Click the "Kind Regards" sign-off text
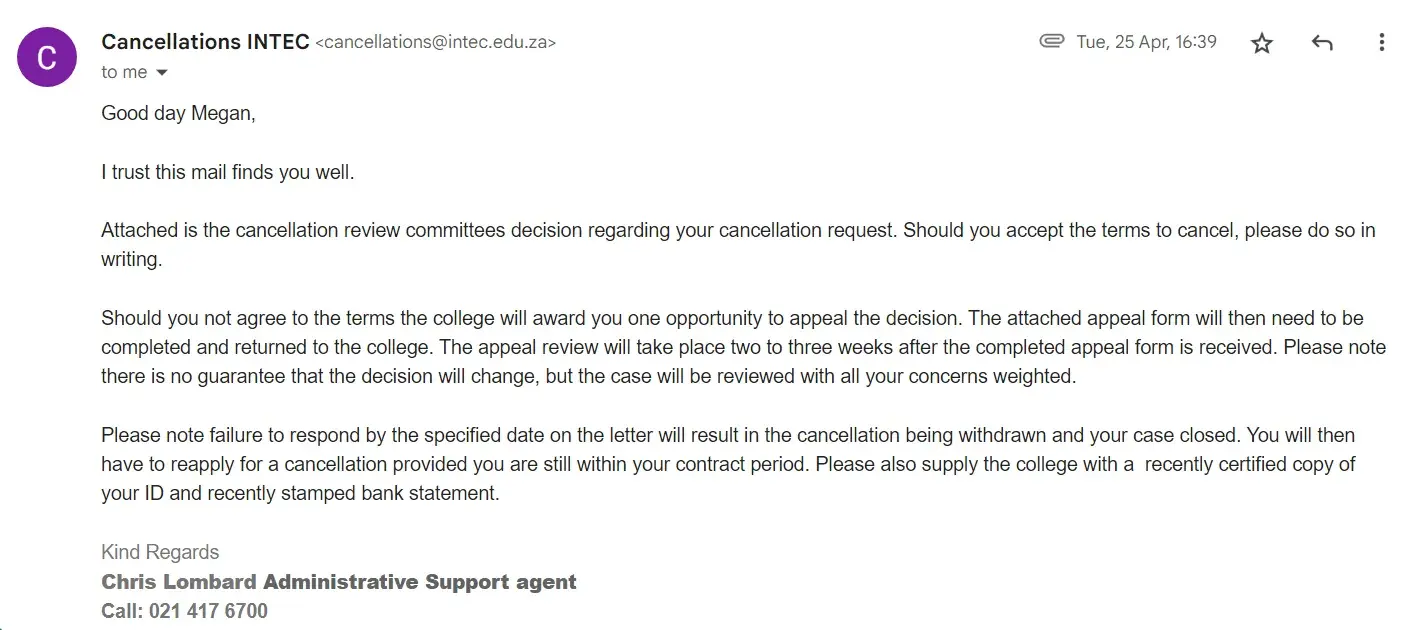The image size is (1413, 630). coord(160,552)
